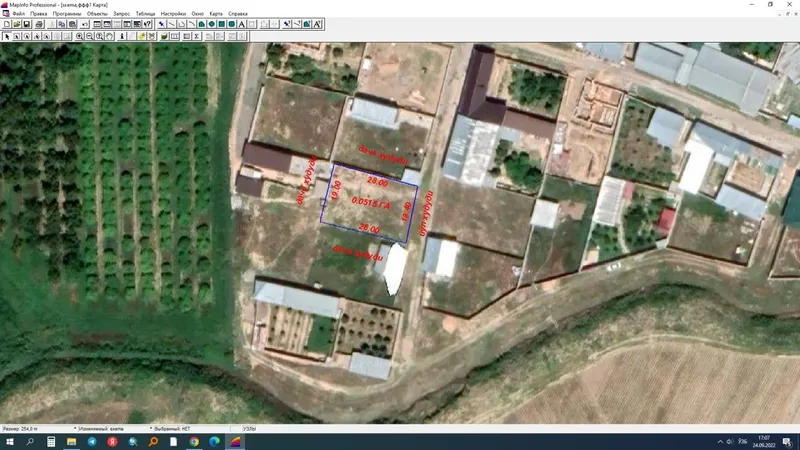Choose the Info tool icon
The image size is (800, 450).
click(122, 36)
